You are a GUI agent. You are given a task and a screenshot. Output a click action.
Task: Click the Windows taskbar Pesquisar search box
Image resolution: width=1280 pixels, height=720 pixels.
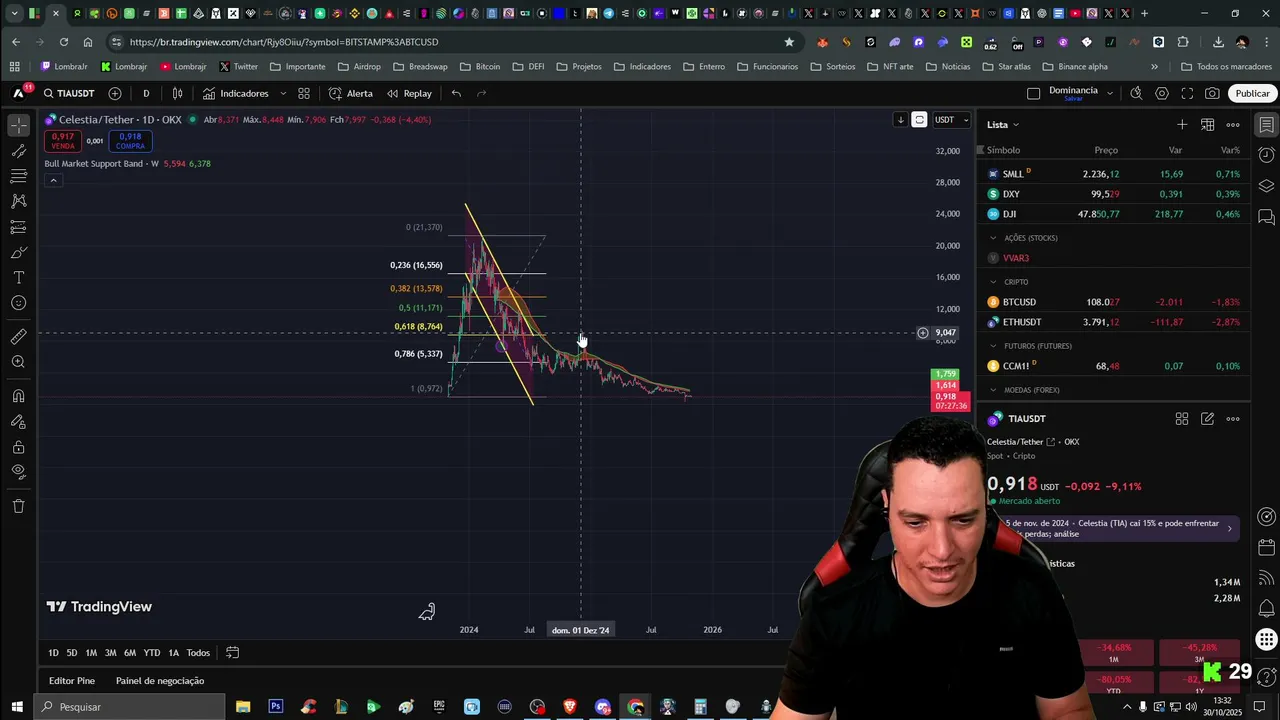point(130,707)
